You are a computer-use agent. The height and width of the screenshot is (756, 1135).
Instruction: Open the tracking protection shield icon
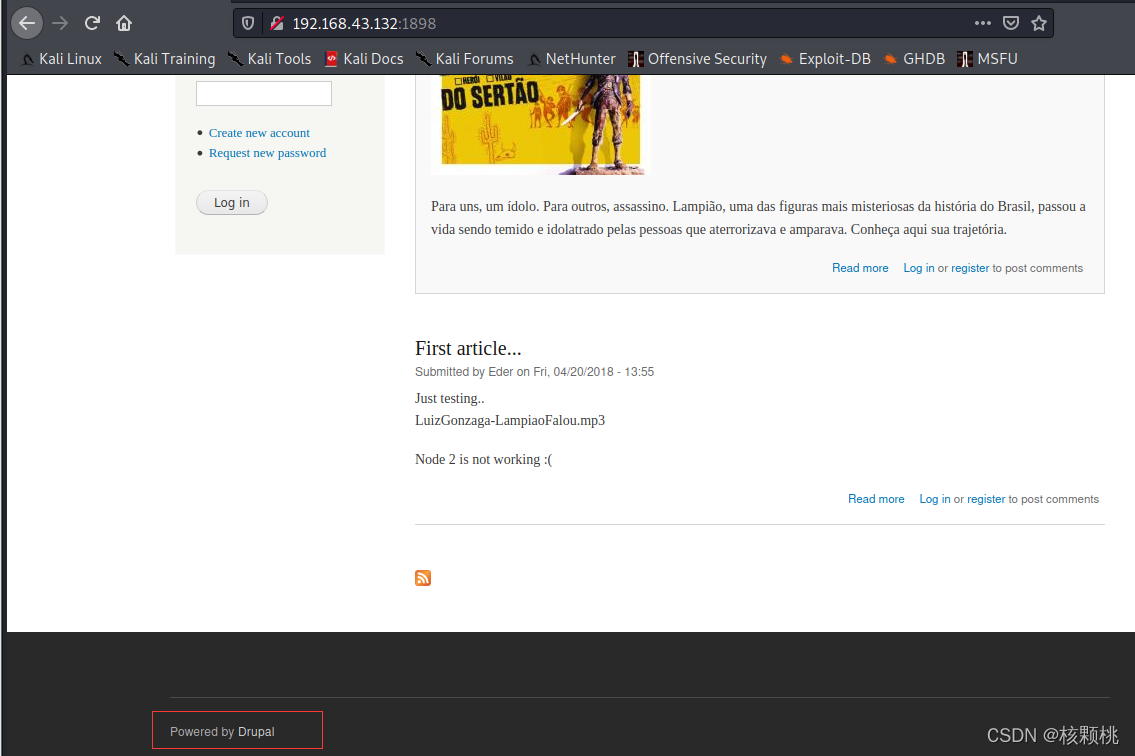click(248, 23)
